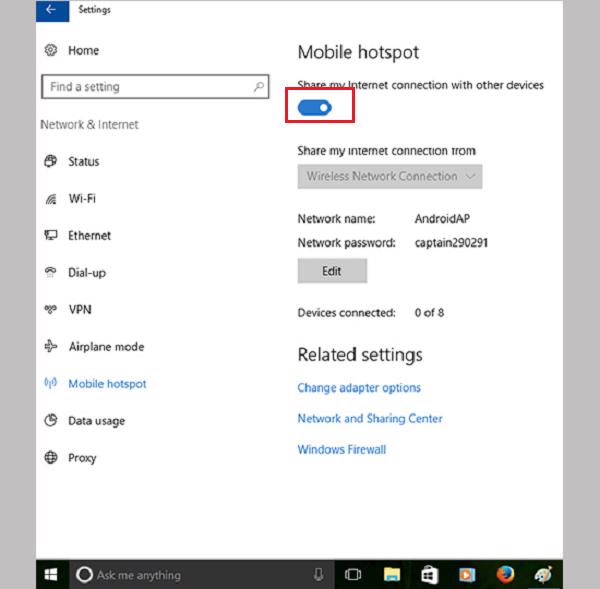Click the Data usage pie icon
This screenshot has height=589, width=600.
pos(50,421)
